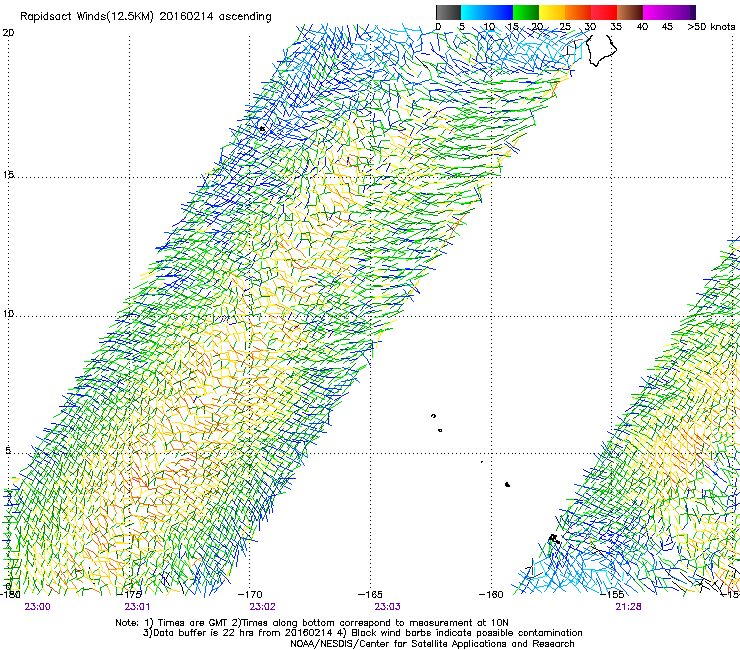Click the latitude axis label 15
740x650 pixels.
[x=8, y=175]
